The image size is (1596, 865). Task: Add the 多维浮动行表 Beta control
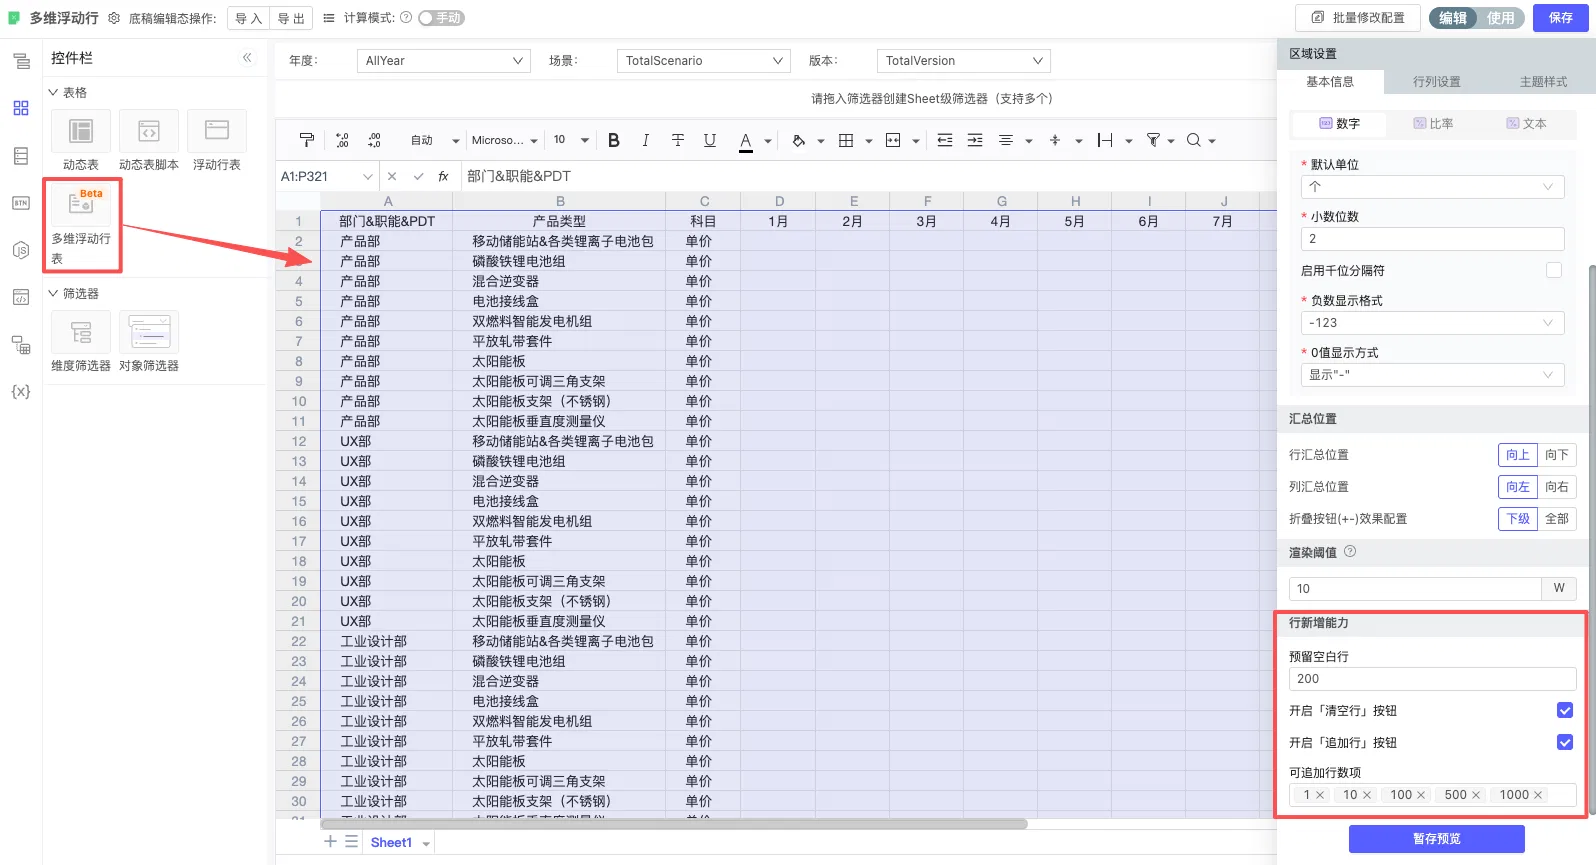pos(81,225)
